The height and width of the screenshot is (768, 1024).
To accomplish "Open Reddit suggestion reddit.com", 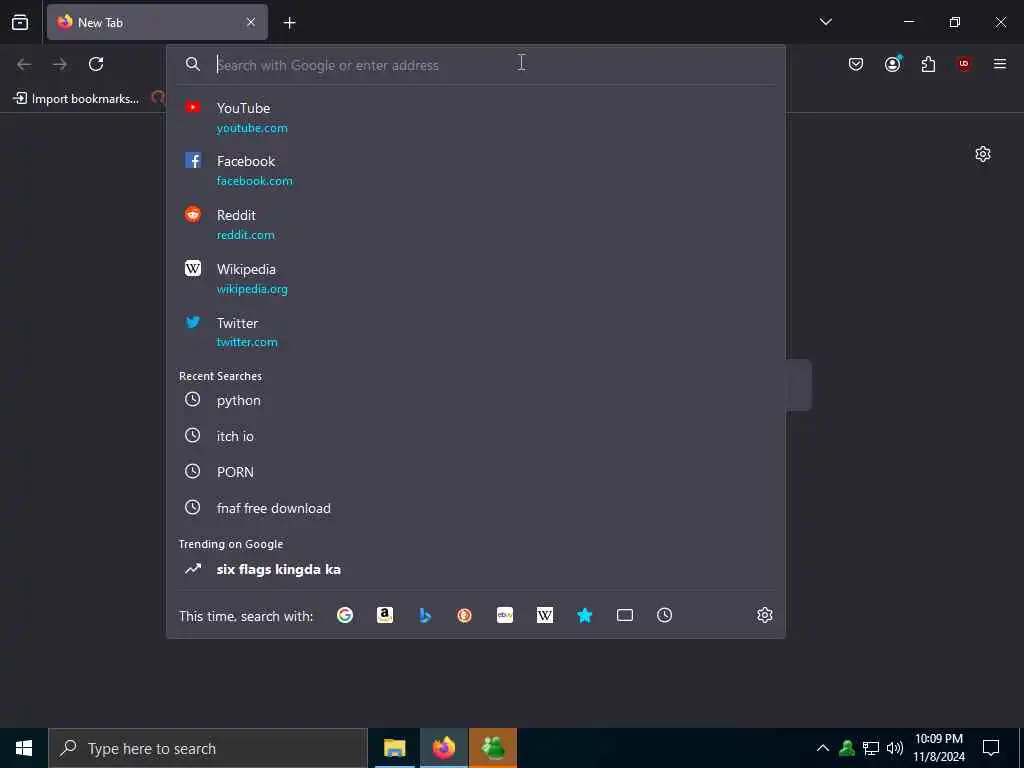I will coord(476,224).
